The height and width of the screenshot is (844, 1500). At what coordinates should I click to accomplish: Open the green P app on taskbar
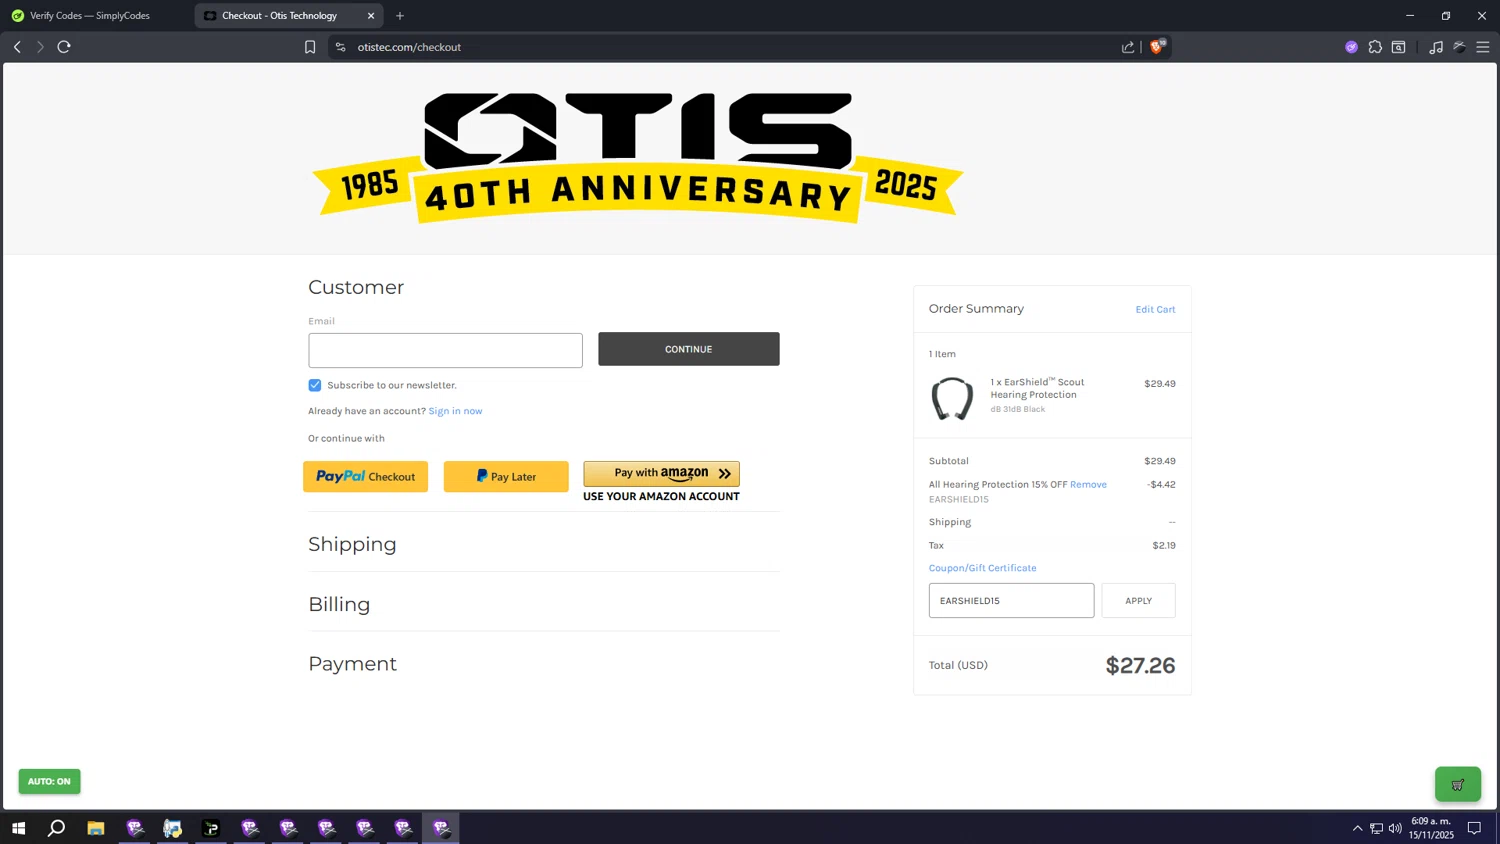point(211,828)
